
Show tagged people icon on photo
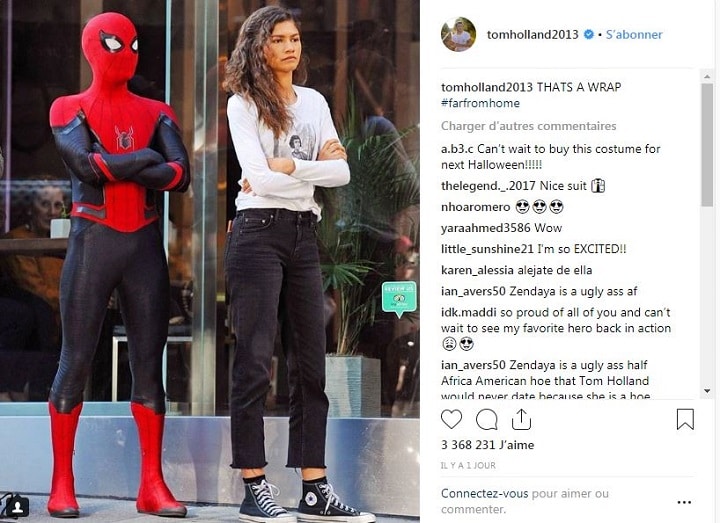17,507
